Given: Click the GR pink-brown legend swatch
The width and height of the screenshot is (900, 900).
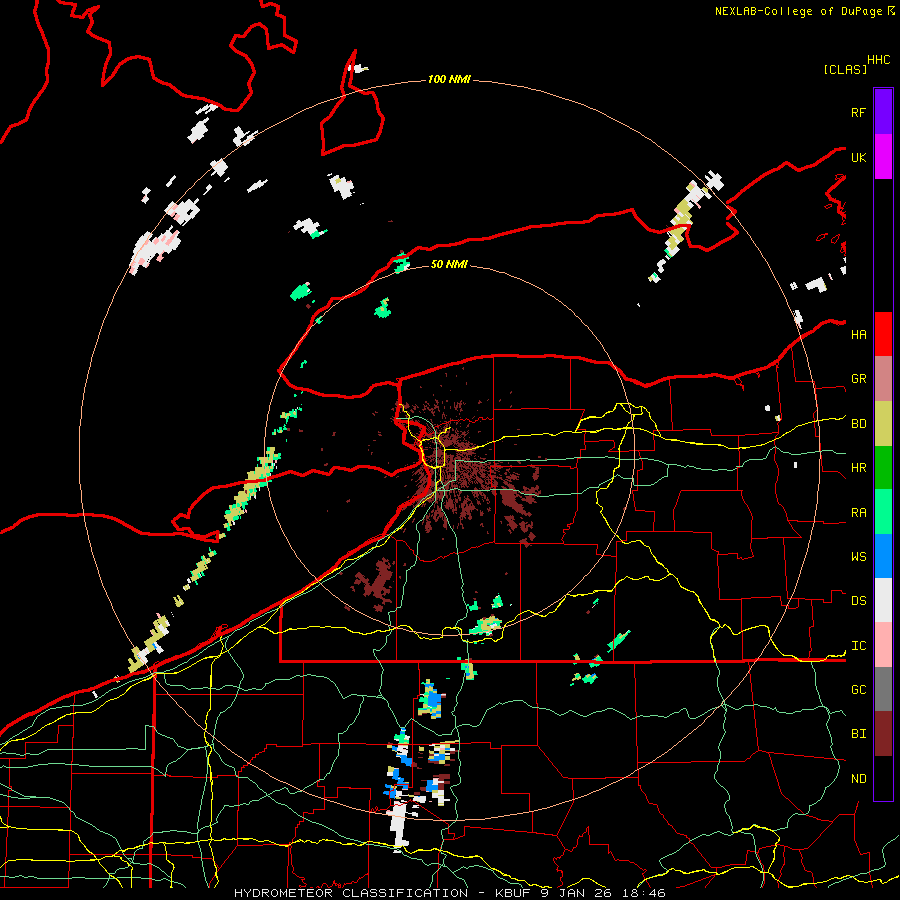Looking at the screenshot, I should click(883, 379).
